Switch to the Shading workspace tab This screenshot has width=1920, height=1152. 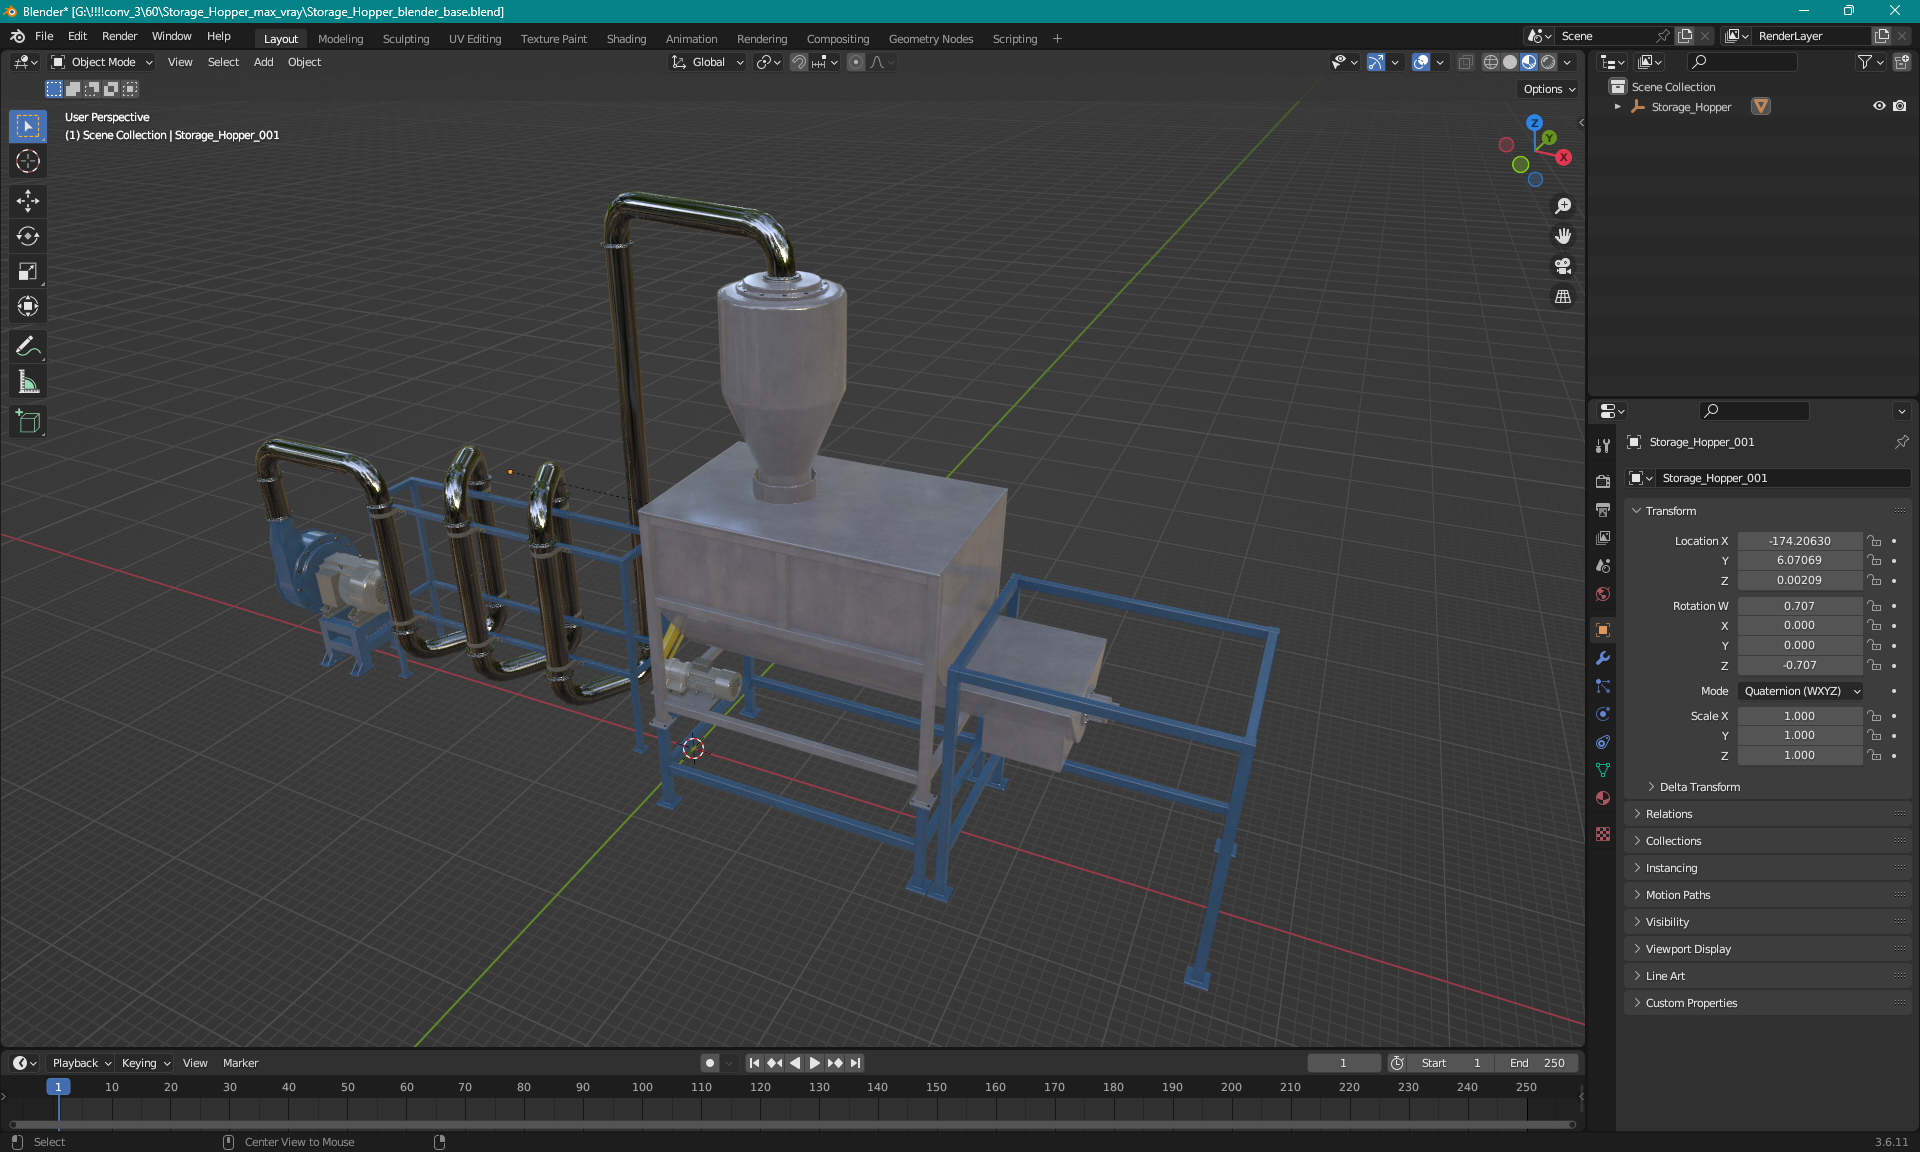(x=626, y=39)
